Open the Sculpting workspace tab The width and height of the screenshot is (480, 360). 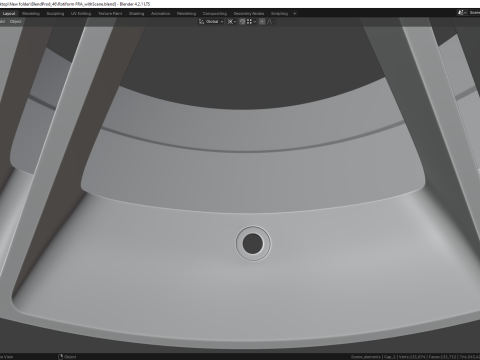[x=55, y=14]
